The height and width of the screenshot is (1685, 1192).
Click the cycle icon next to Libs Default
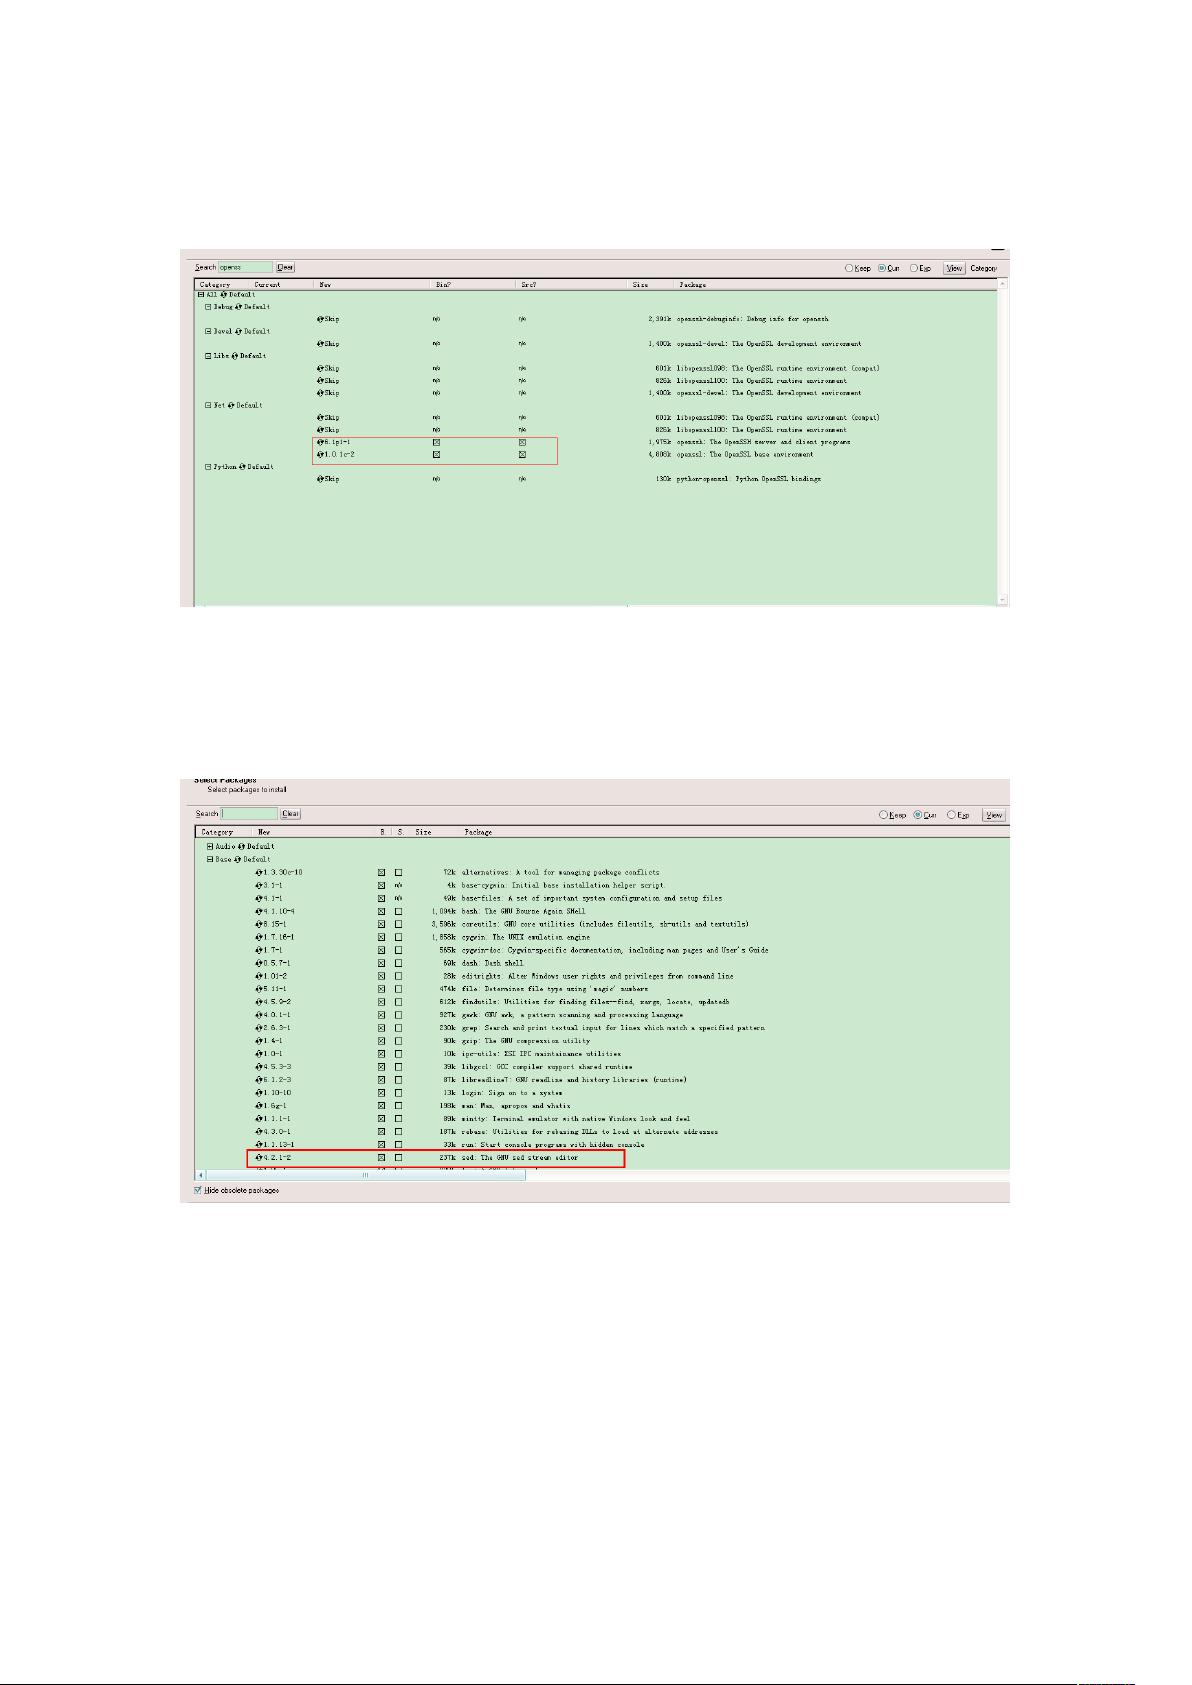click(x=235, y=356)
